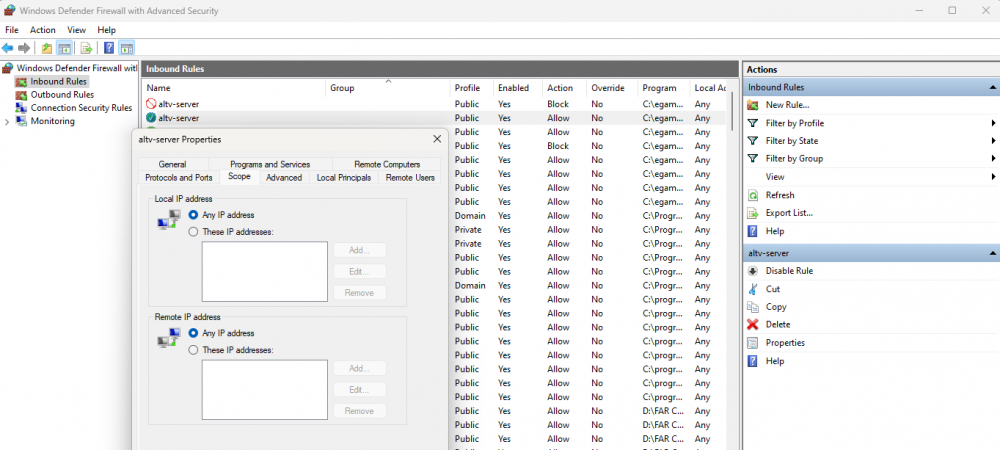Click New Rule... in the Actions pane

[787, 105]
